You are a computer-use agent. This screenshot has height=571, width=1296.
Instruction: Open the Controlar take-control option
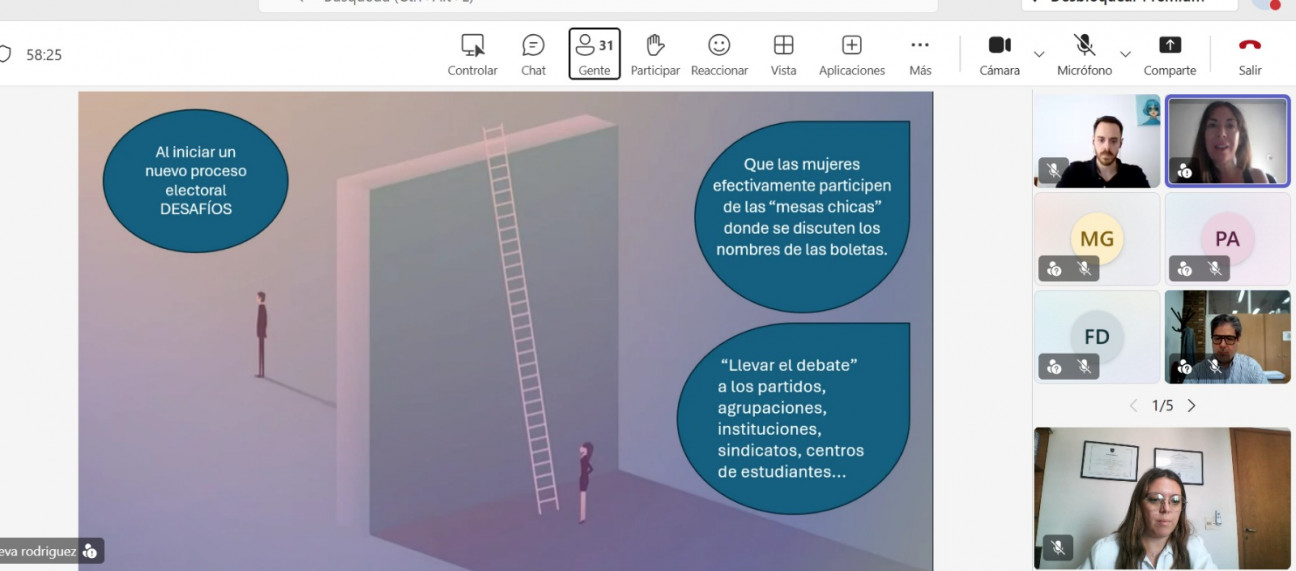(x=472, y=54)
